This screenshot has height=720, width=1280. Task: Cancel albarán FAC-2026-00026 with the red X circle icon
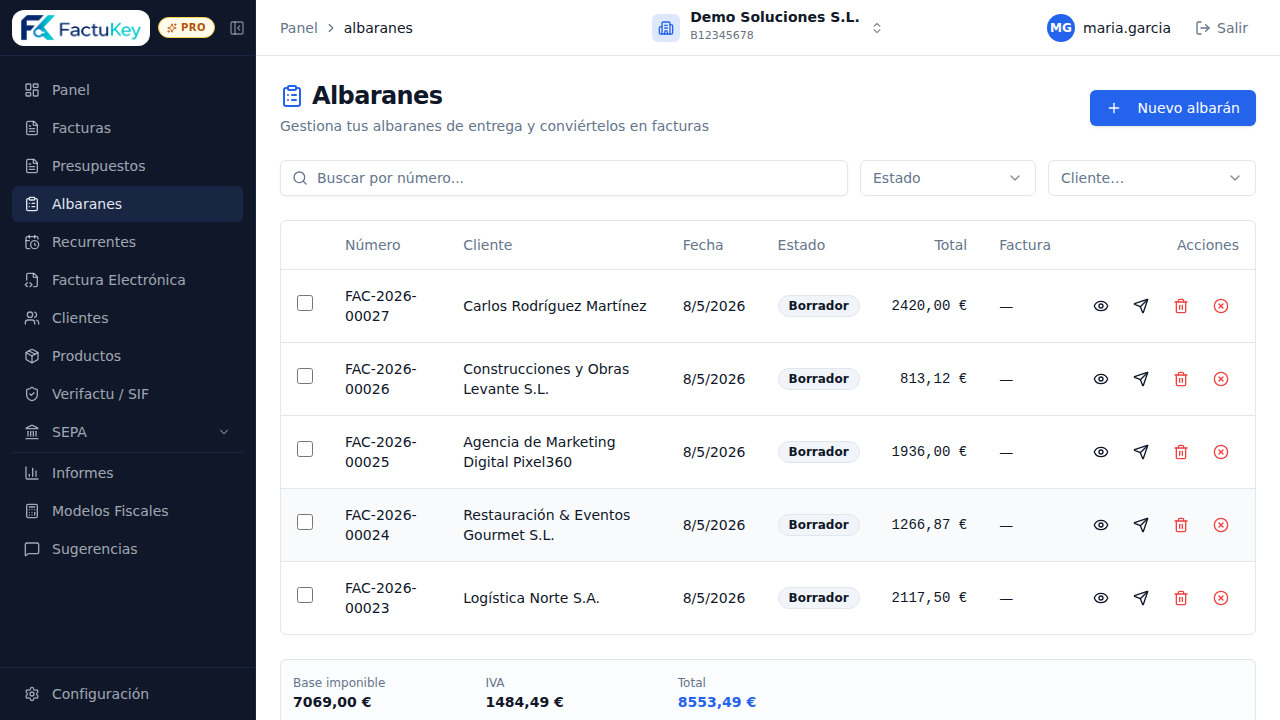tap(1221, 379)
